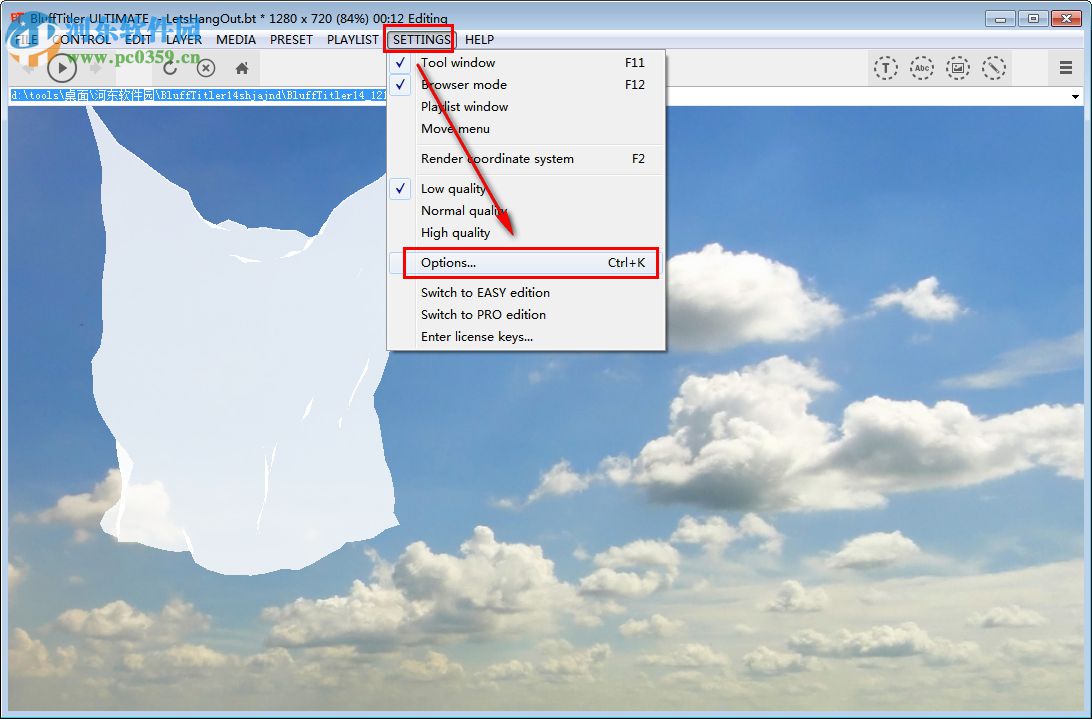Viewport: 1092px width, 719px height.
Task: Play the show with the play button
Action: pyautogui.click(x=62, y=68)
